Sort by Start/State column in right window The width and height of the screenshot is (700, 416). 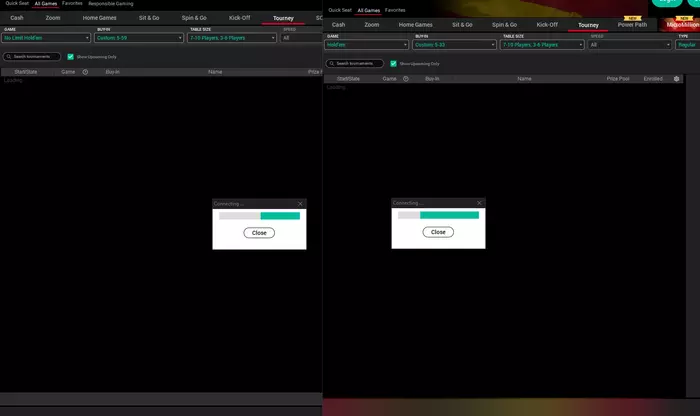click(348, 79)
